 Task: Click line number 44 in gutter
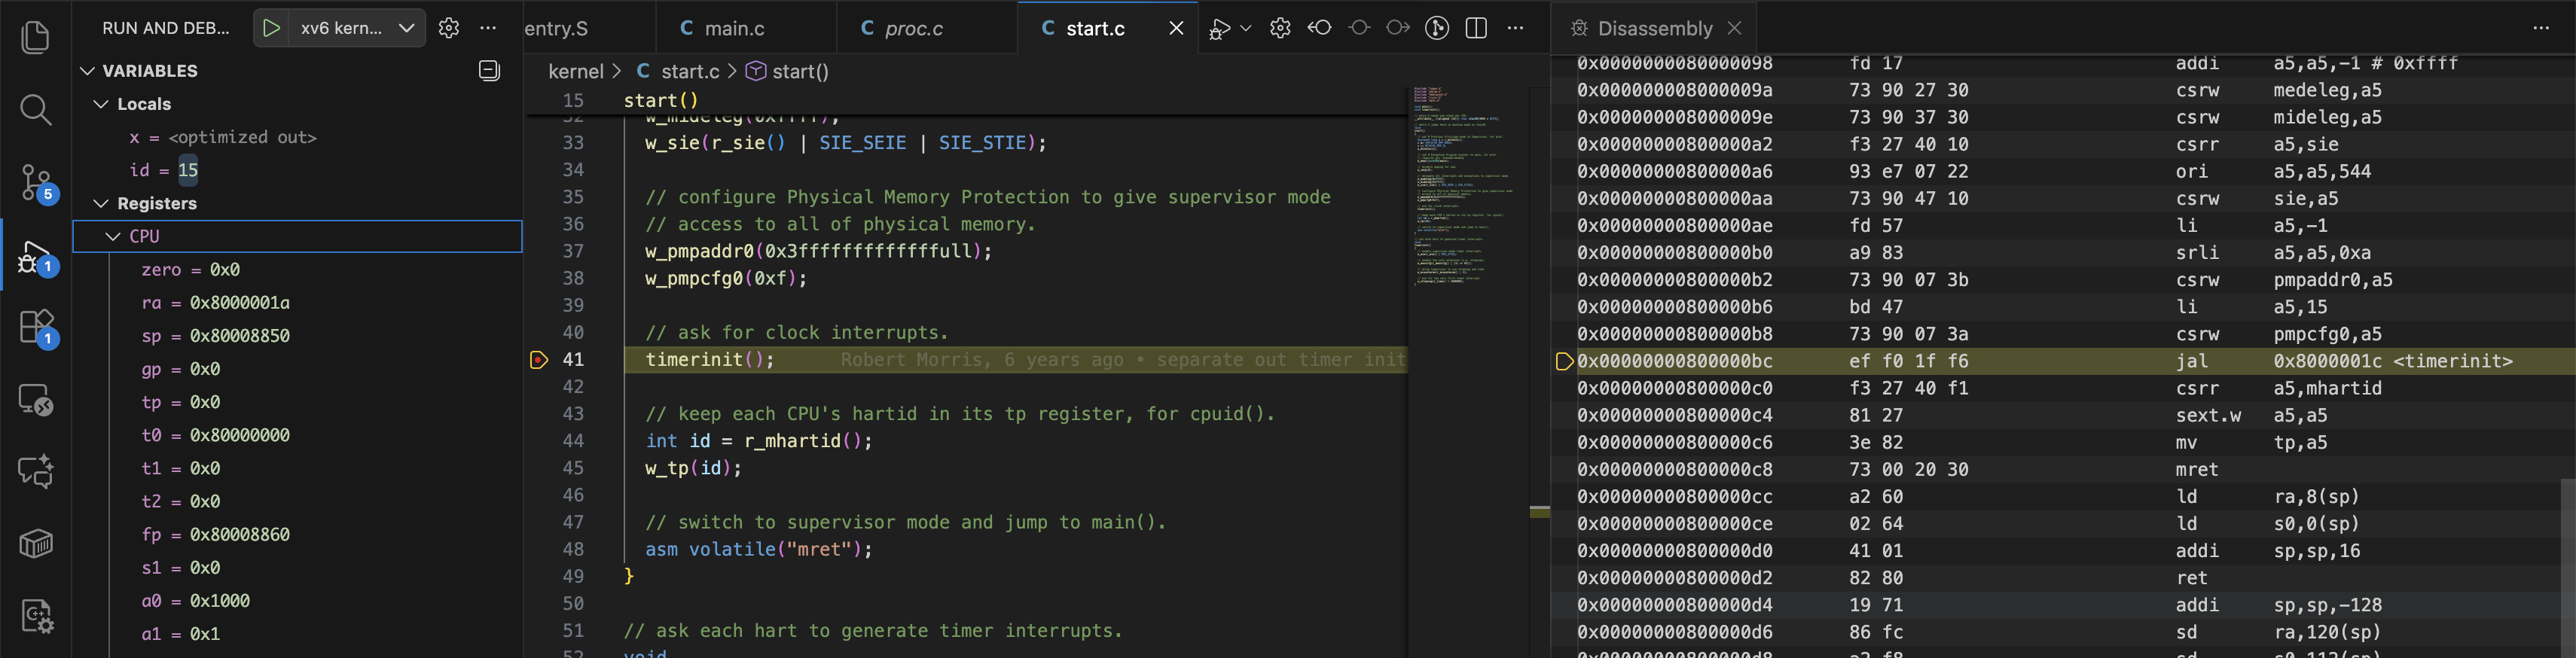point(573,441)
